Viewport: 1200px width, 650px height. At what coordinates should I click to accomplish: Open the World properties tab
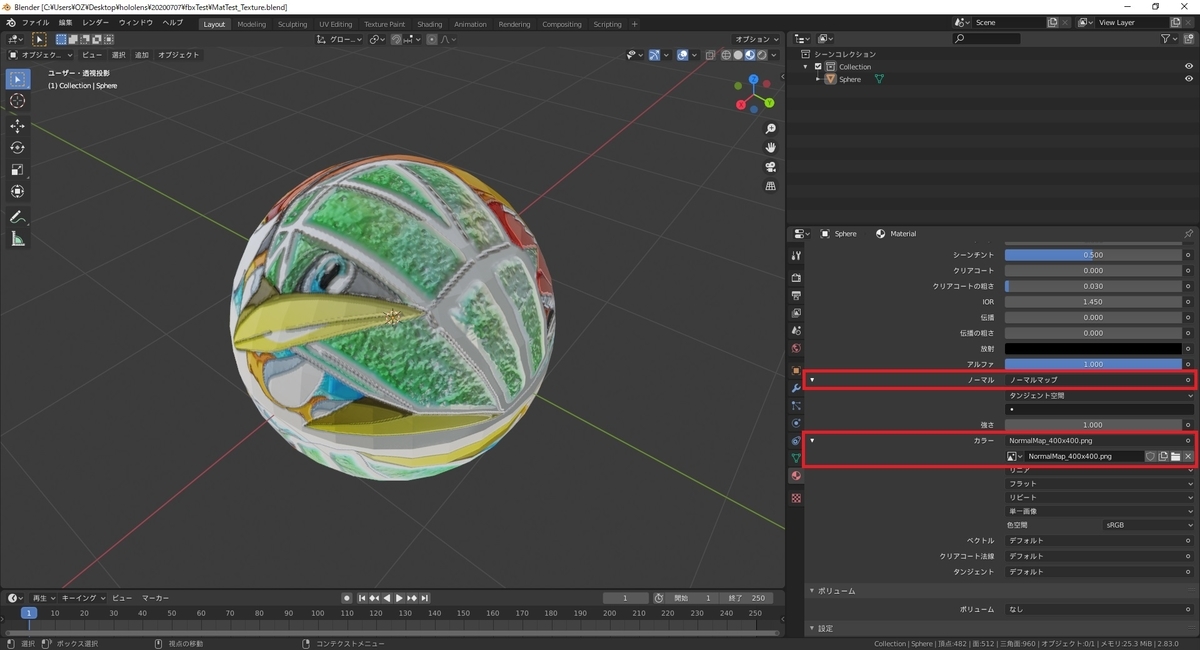click(x=796, y=348)
